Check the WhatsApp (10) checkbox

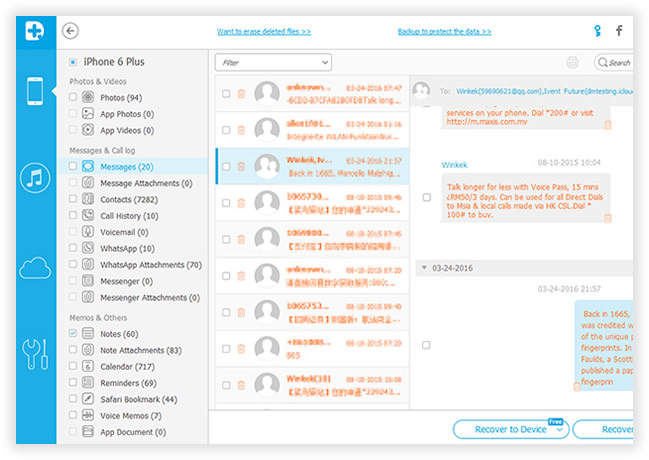tap(73, 248)
